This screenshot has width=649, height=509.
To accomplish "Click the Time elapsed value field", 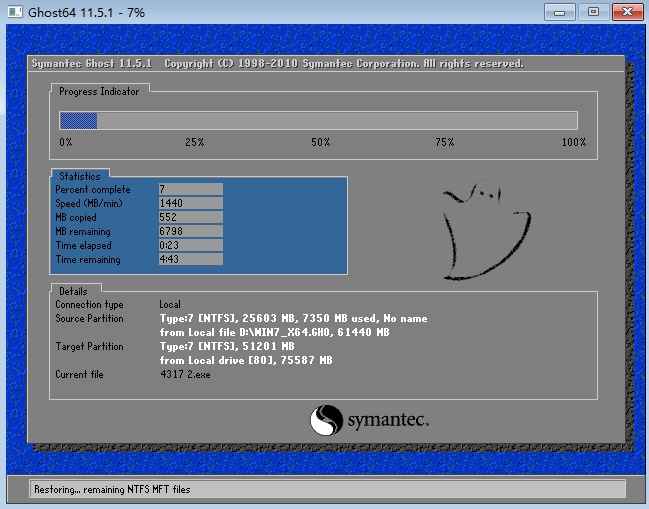I will [190, 245].
